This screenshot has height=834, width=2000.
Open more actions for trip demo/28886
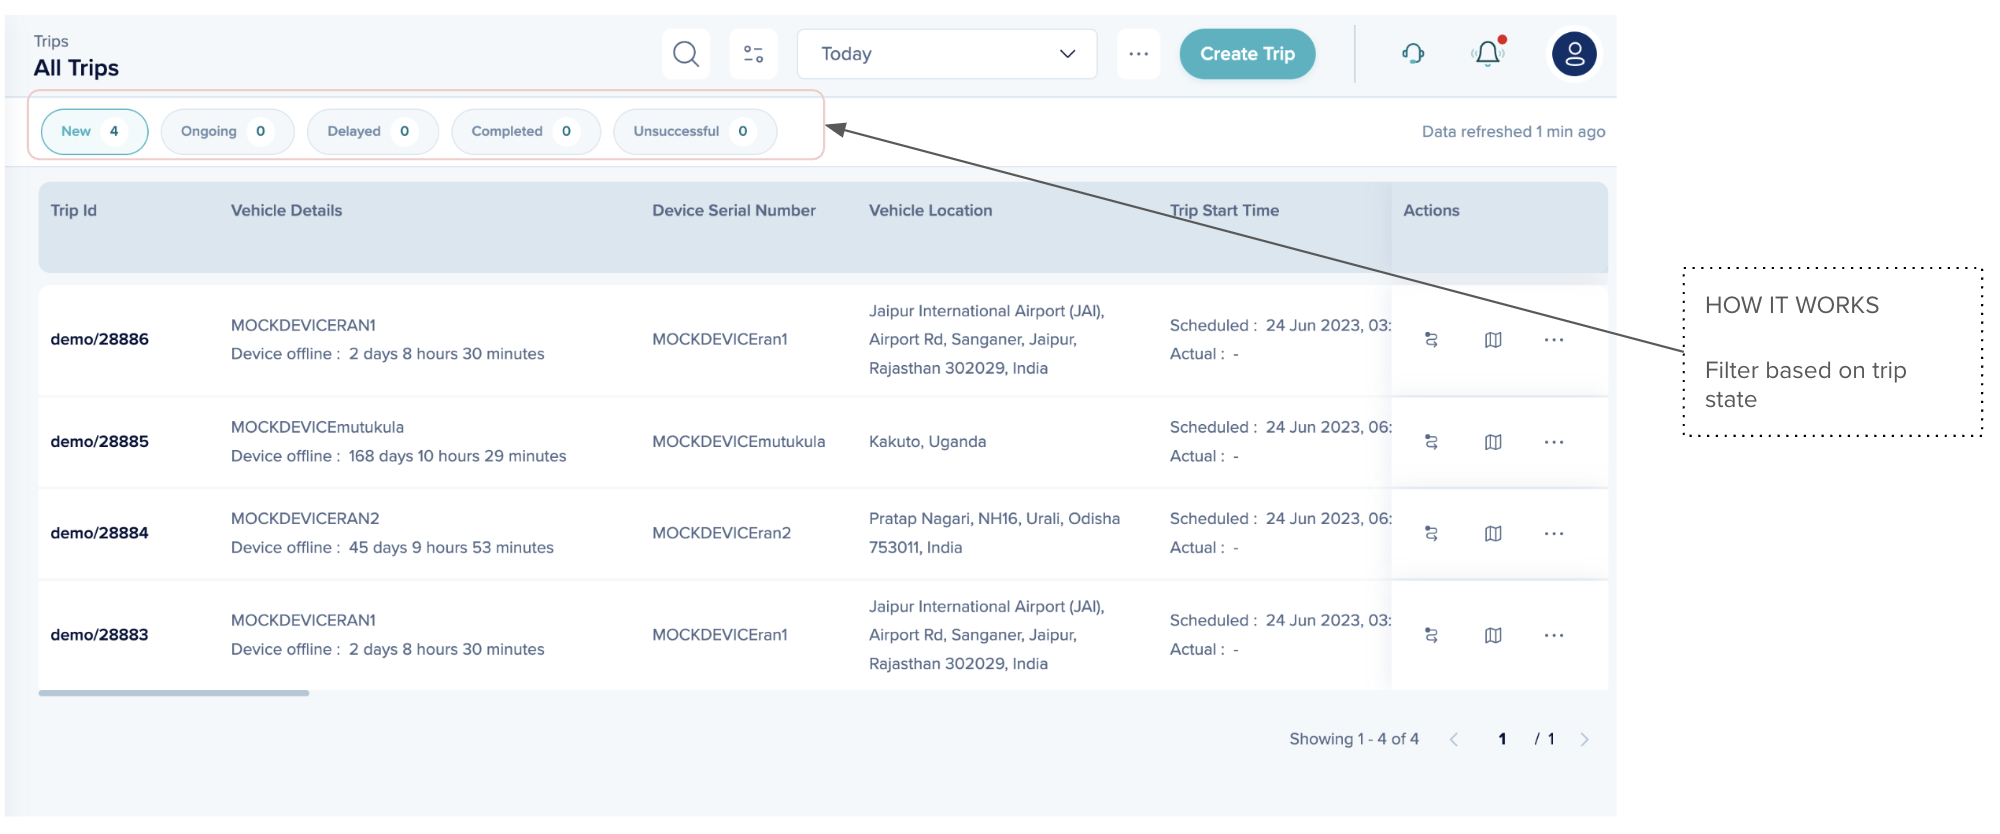(1553, 340)
